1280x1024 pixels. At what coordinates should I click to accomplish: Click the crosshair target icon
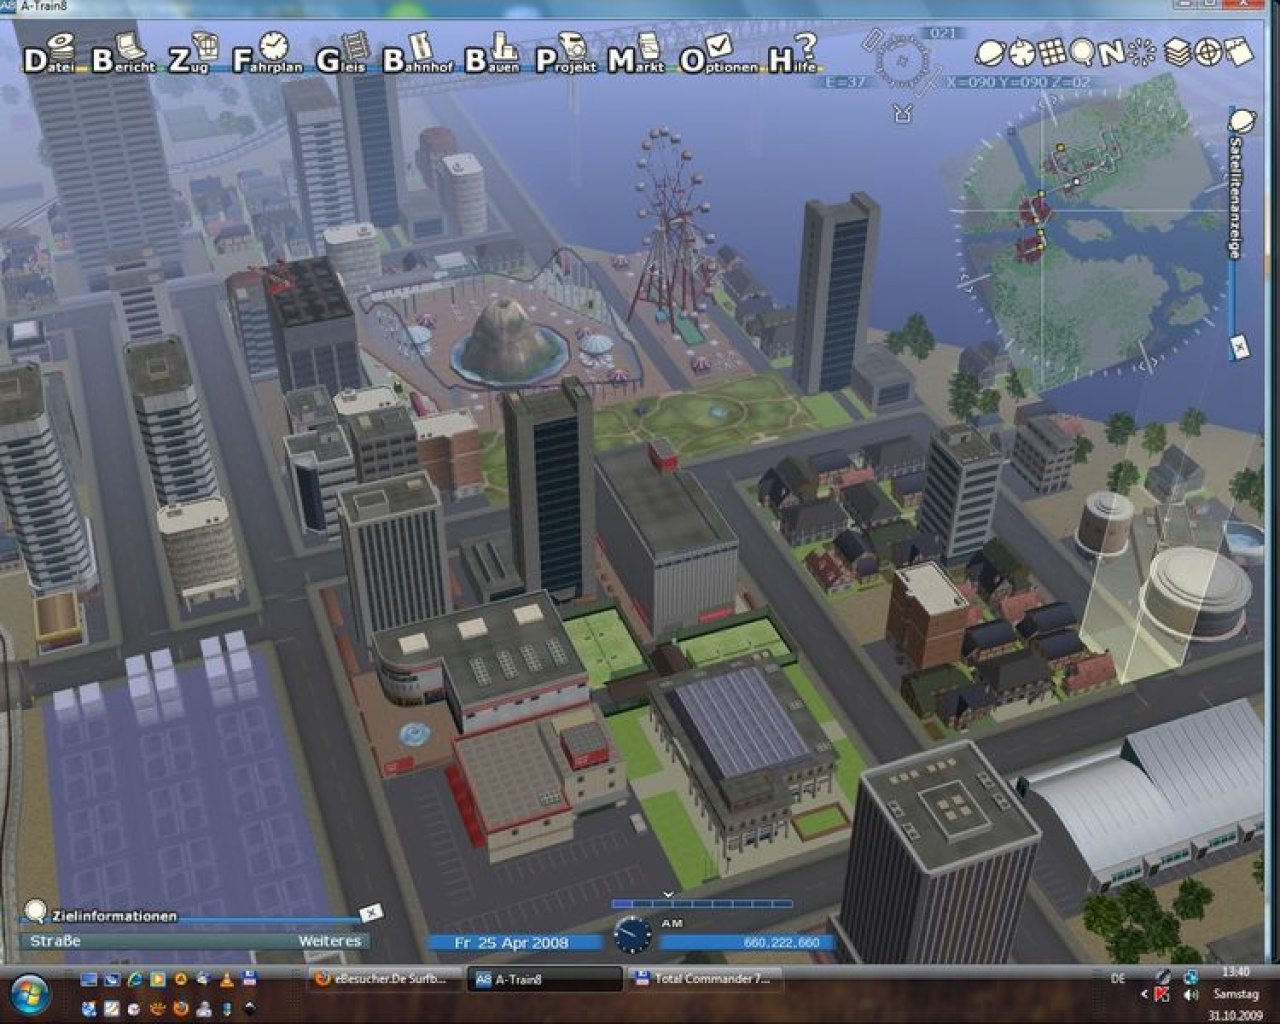(x=1208, y=52)
